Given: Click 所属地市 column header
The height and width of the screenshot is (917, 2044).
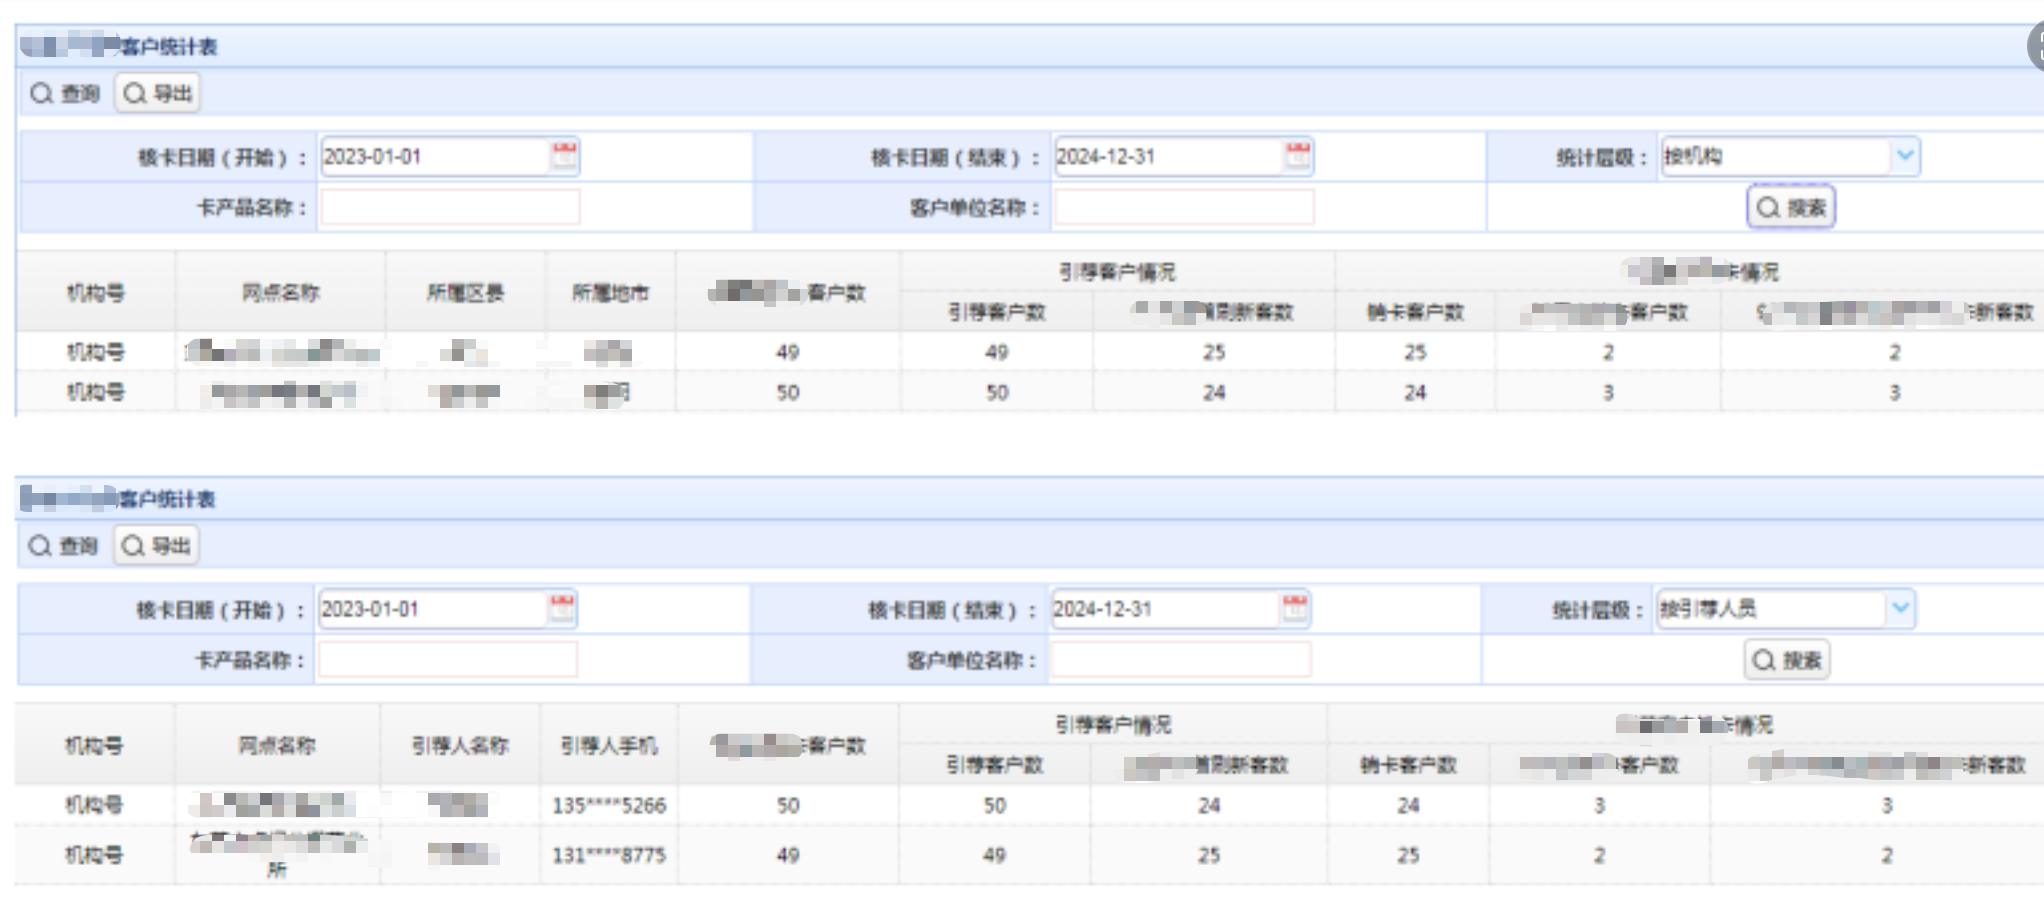Looking at the screenshot, I should tap(610, 293).
